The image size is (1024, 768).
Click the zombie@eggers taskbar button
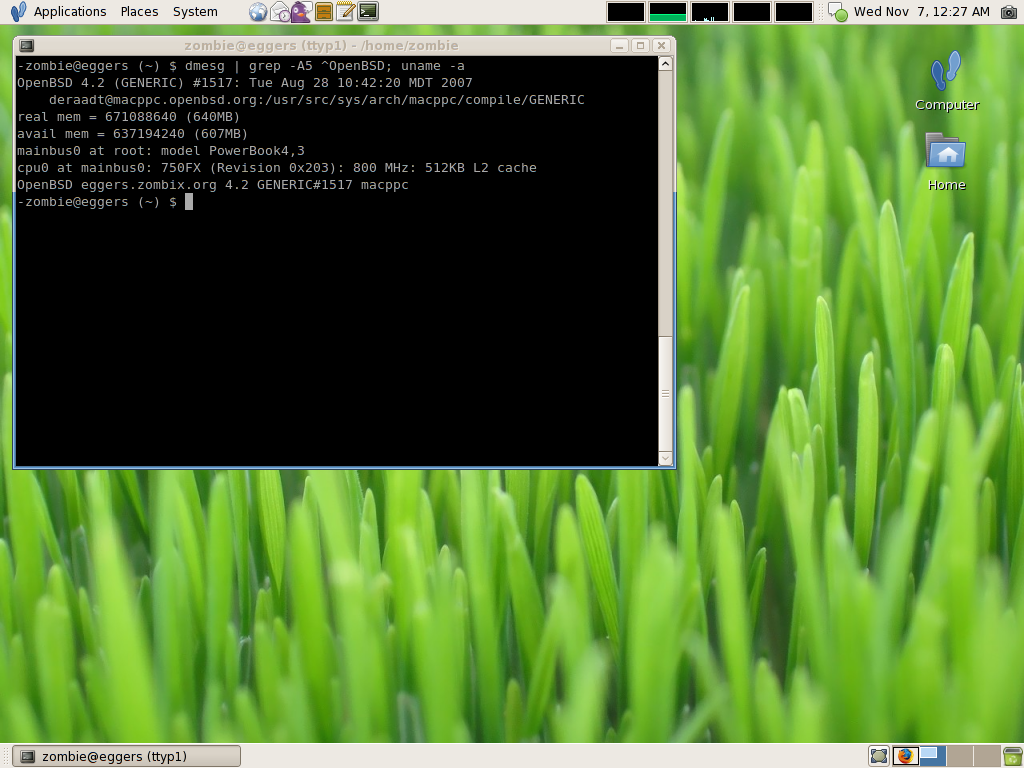click(126, 756)
